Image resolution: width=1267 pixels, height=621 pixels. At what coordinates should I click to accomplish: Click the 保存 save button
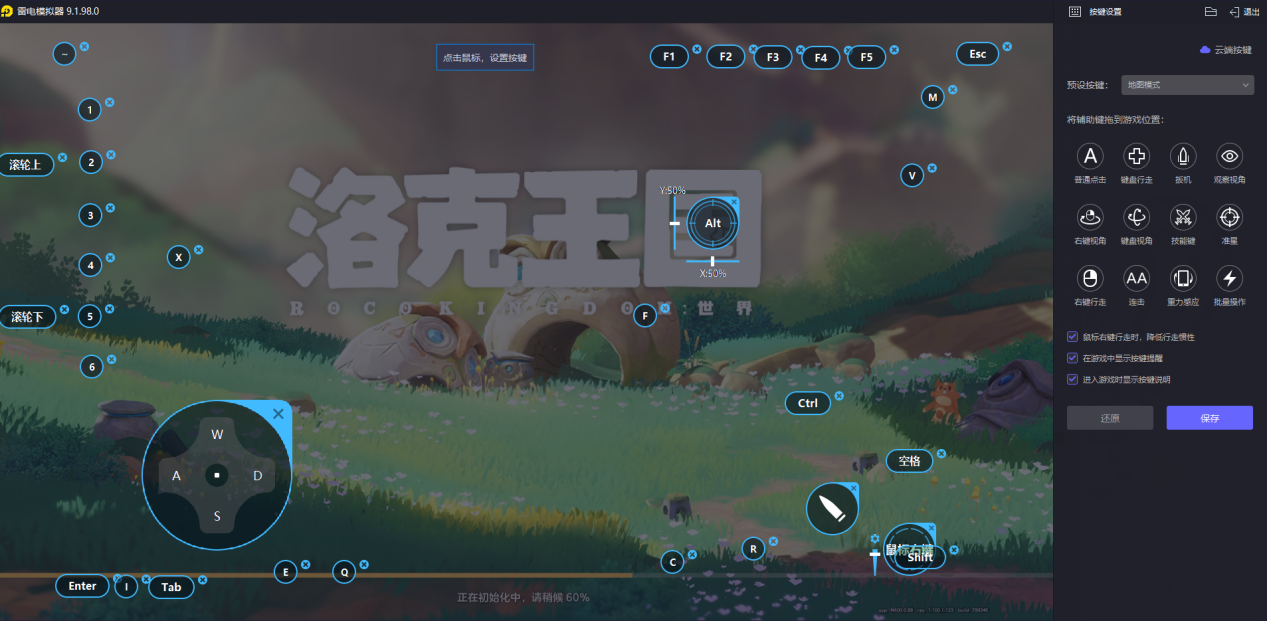(x=1209, y=418)
